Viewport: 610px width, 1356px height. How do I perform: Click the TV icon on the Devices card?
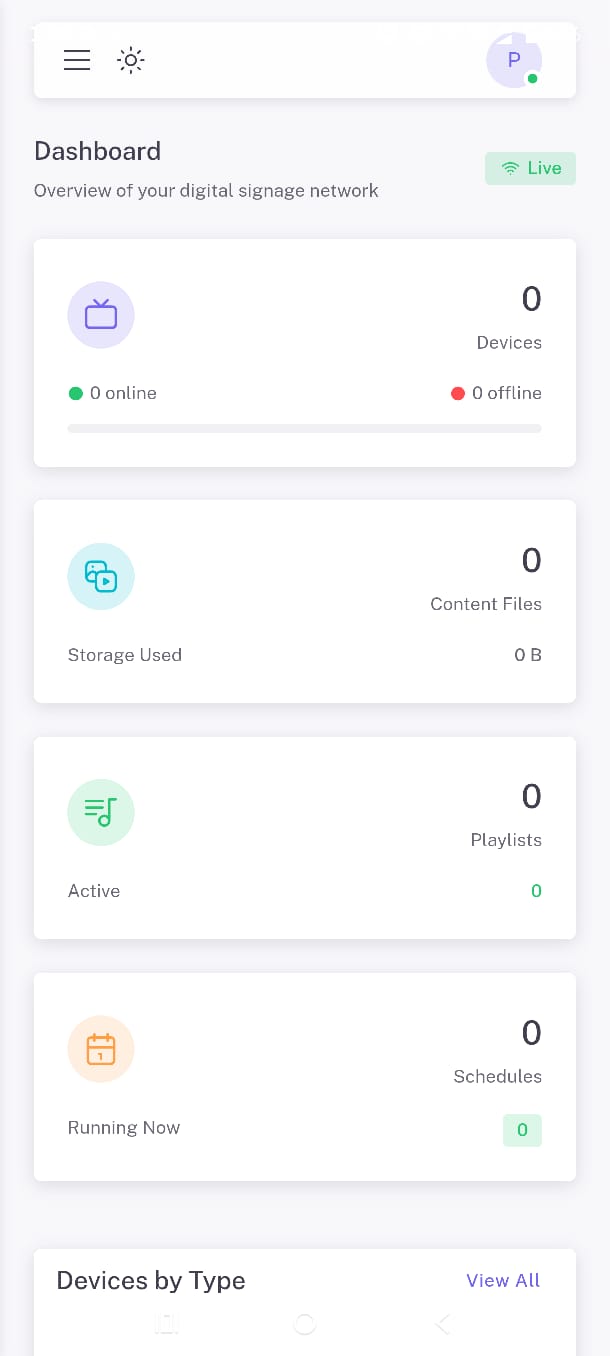[x=101, y=314]
